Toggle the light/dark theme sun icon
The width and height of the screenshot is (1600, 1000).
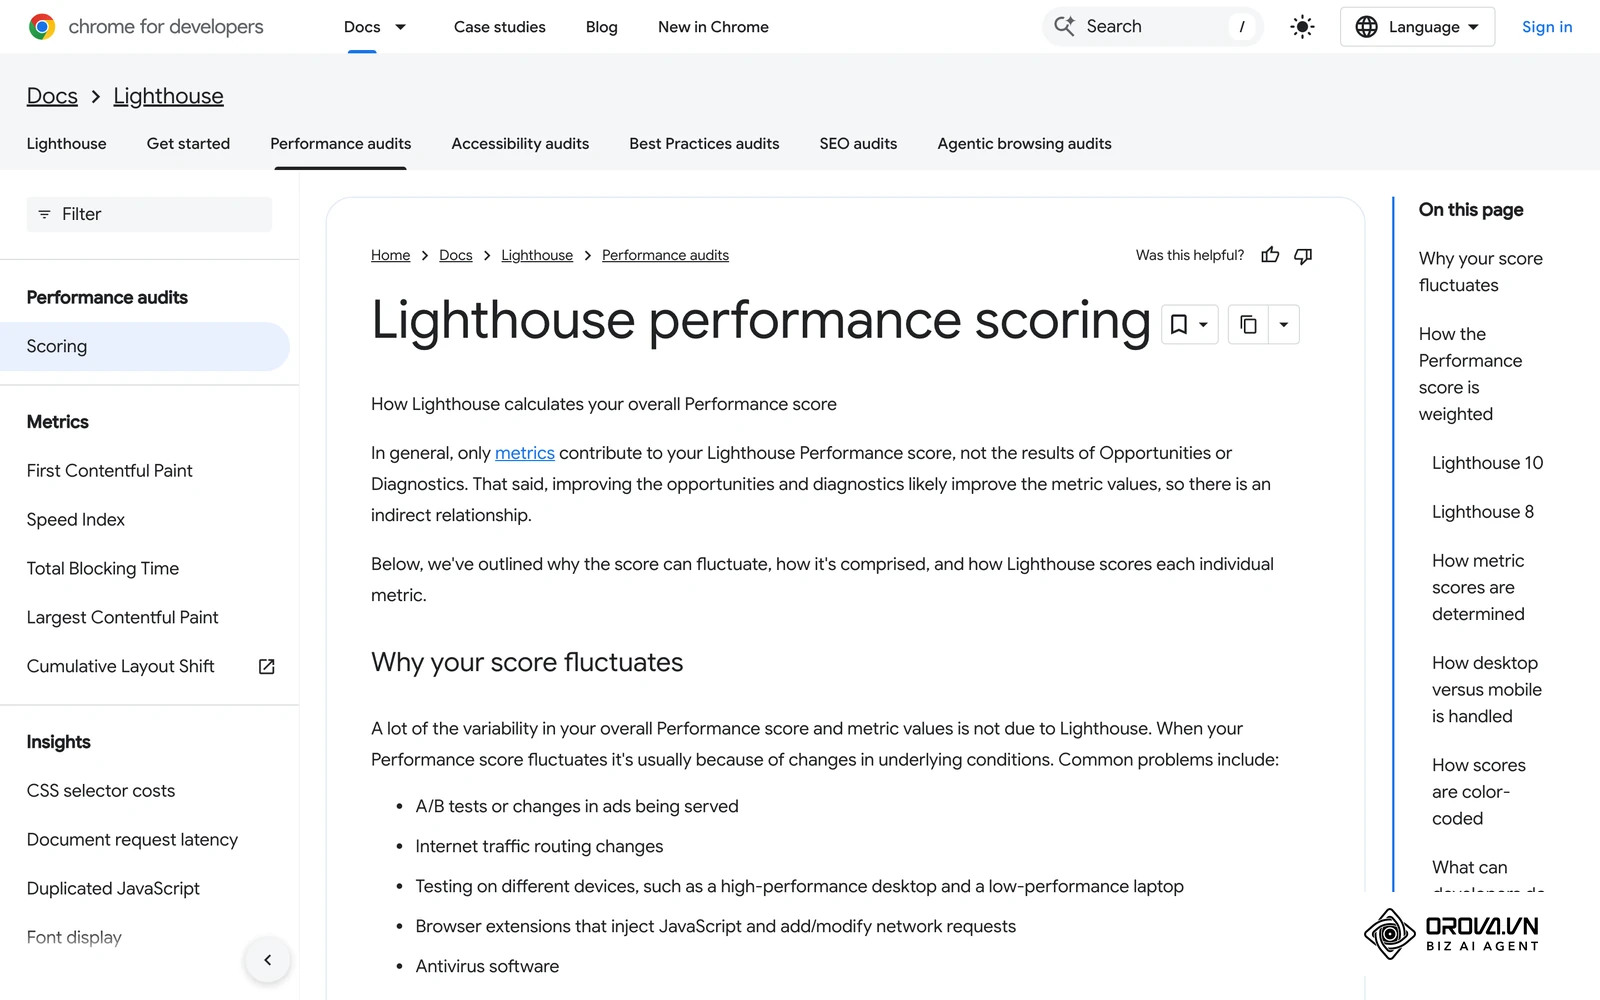[x=1302, y=27]
